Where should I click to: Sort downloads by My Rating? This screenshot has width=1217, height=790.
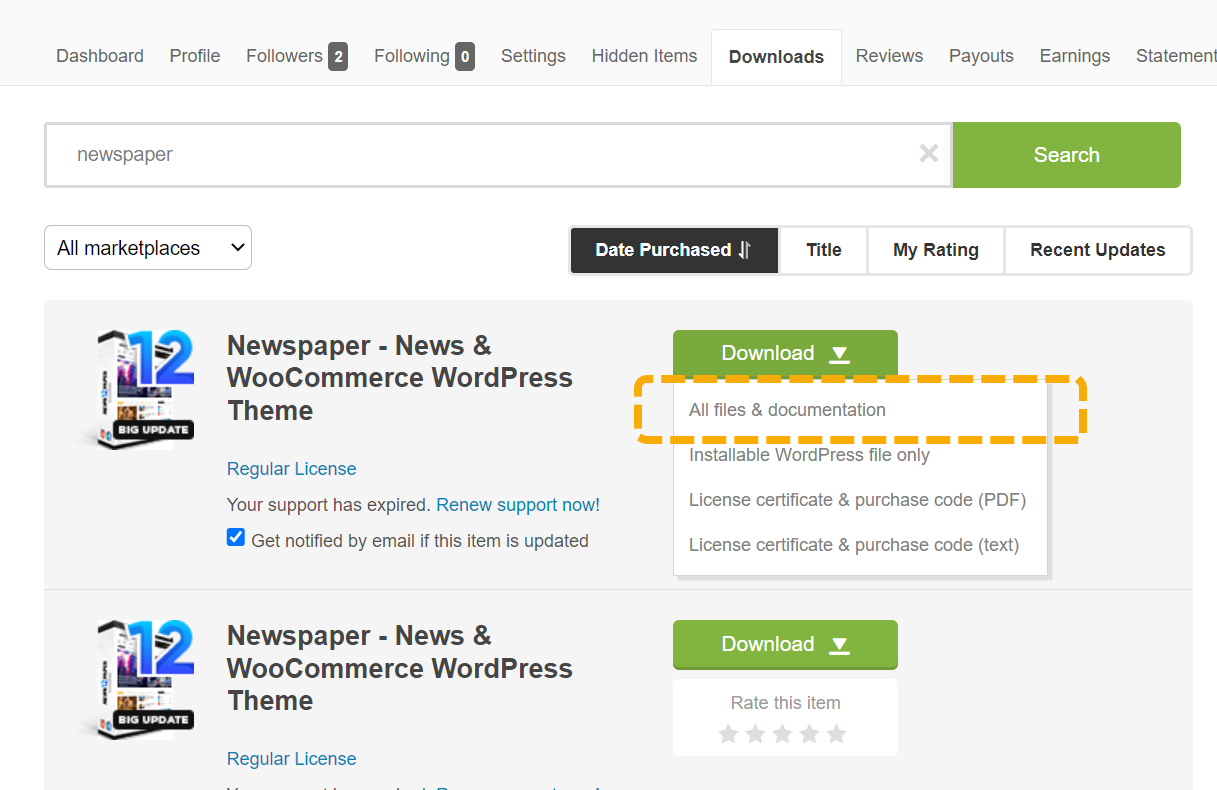[x=936, y=250]
